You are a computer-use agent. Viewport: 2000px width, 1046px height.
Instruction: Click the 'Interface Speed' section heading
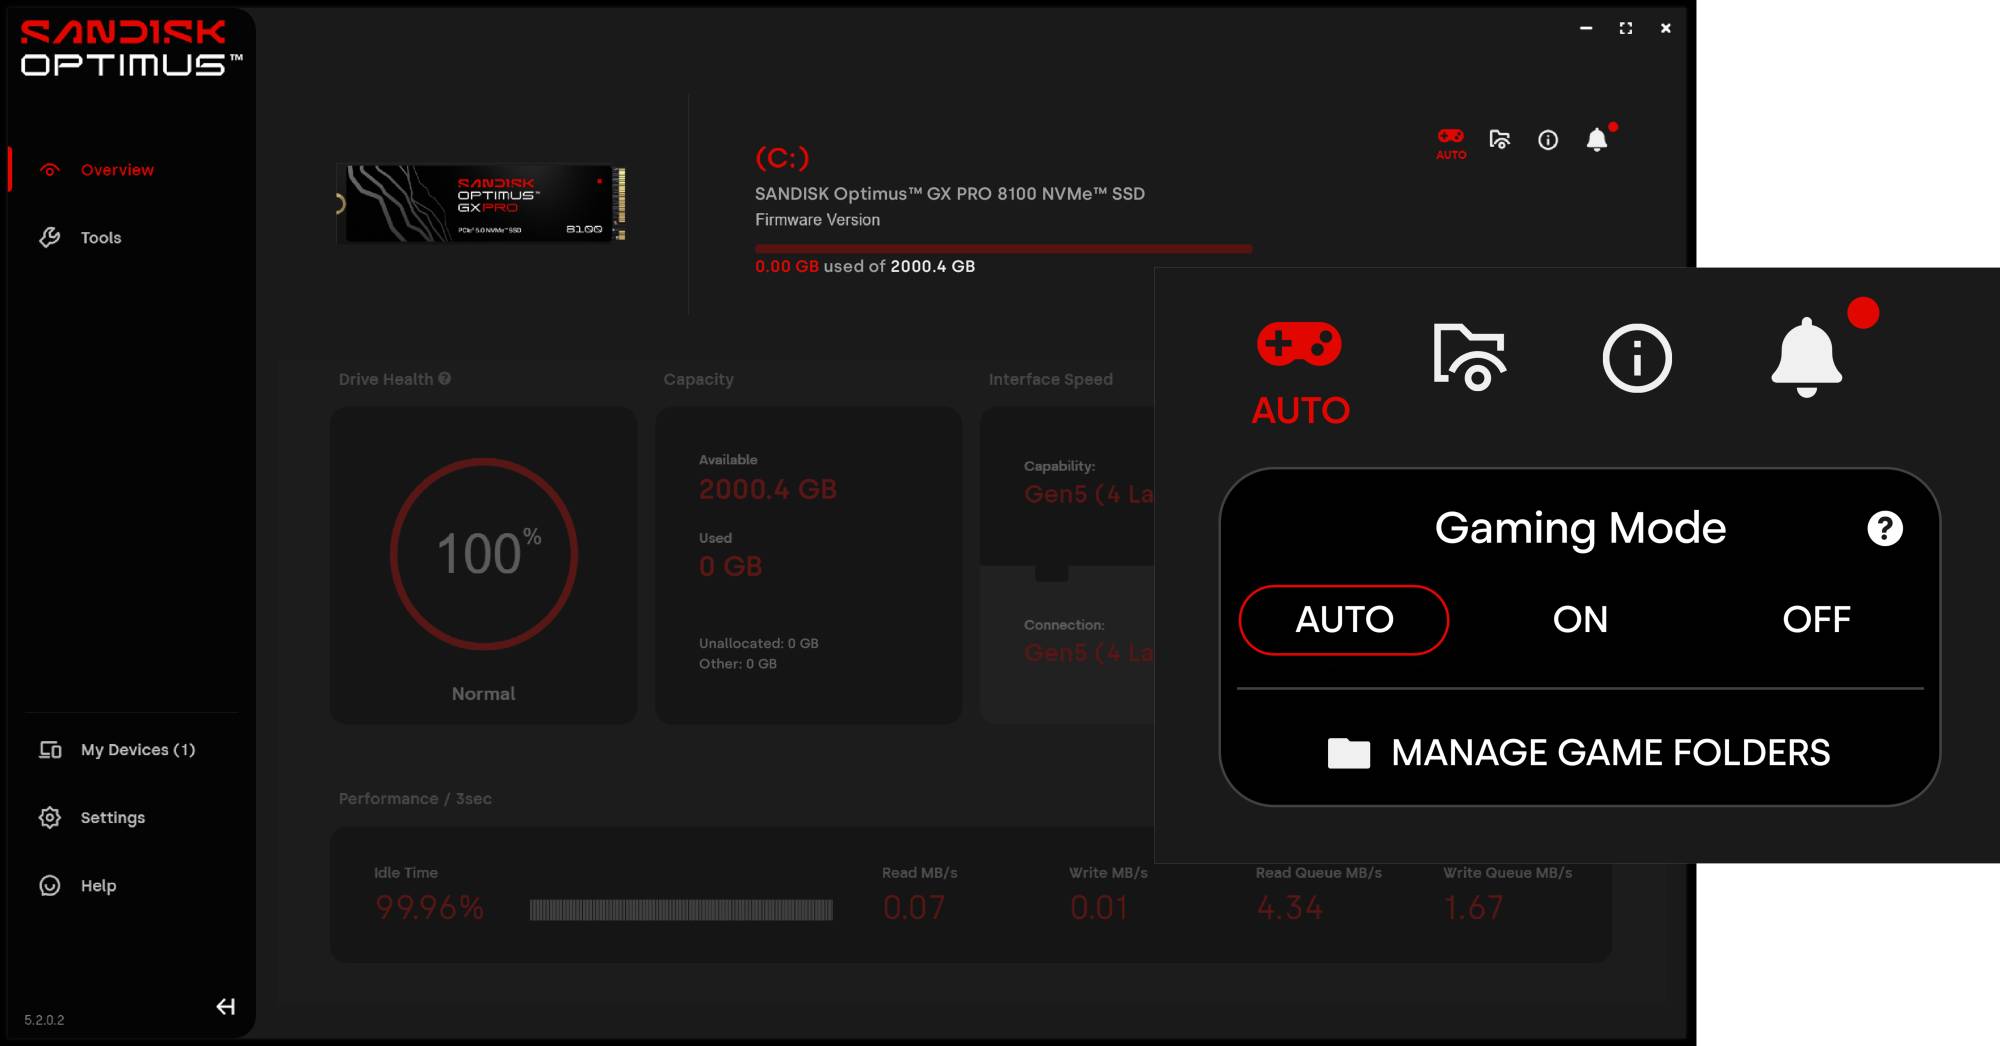click(x=1051, y=380)
